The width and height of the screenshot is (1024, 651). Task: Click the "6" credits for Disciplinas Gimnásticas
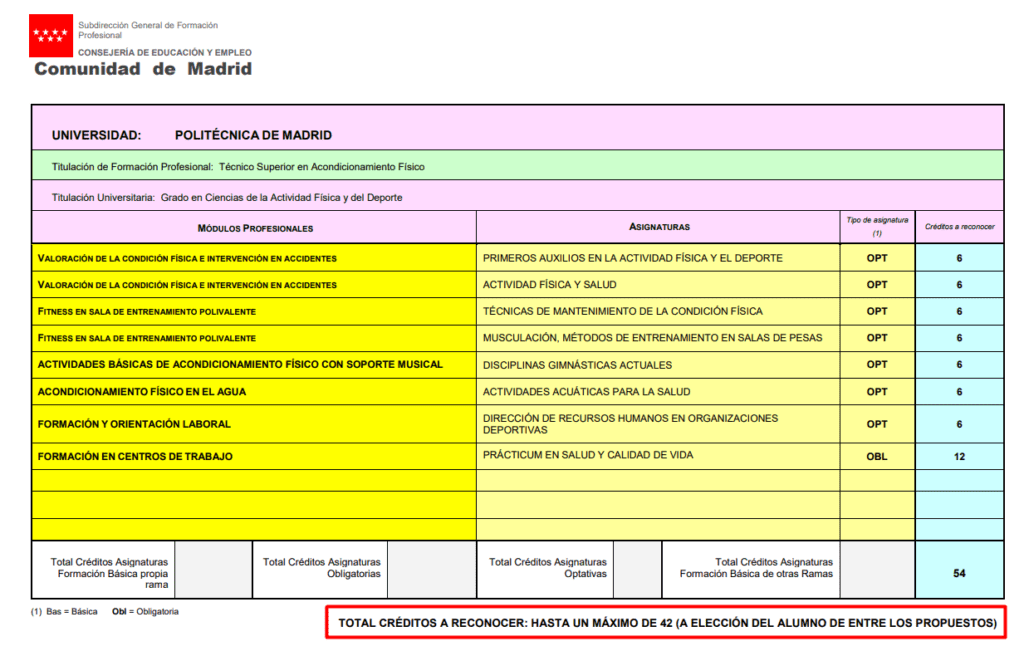pyautogui.click(x=959, y=364)
